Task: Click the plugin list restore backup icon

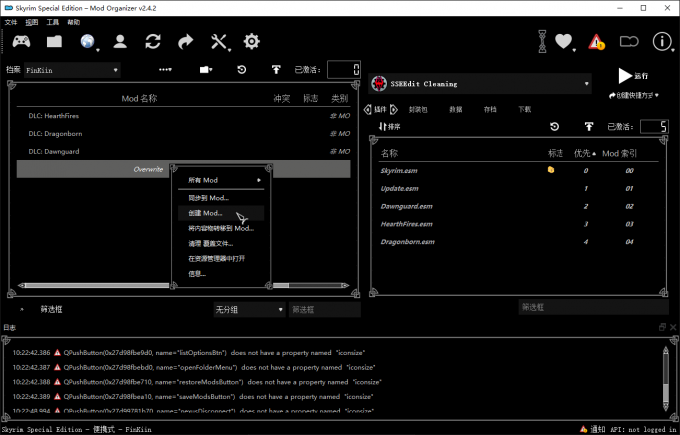Action: tap(554, 127)
